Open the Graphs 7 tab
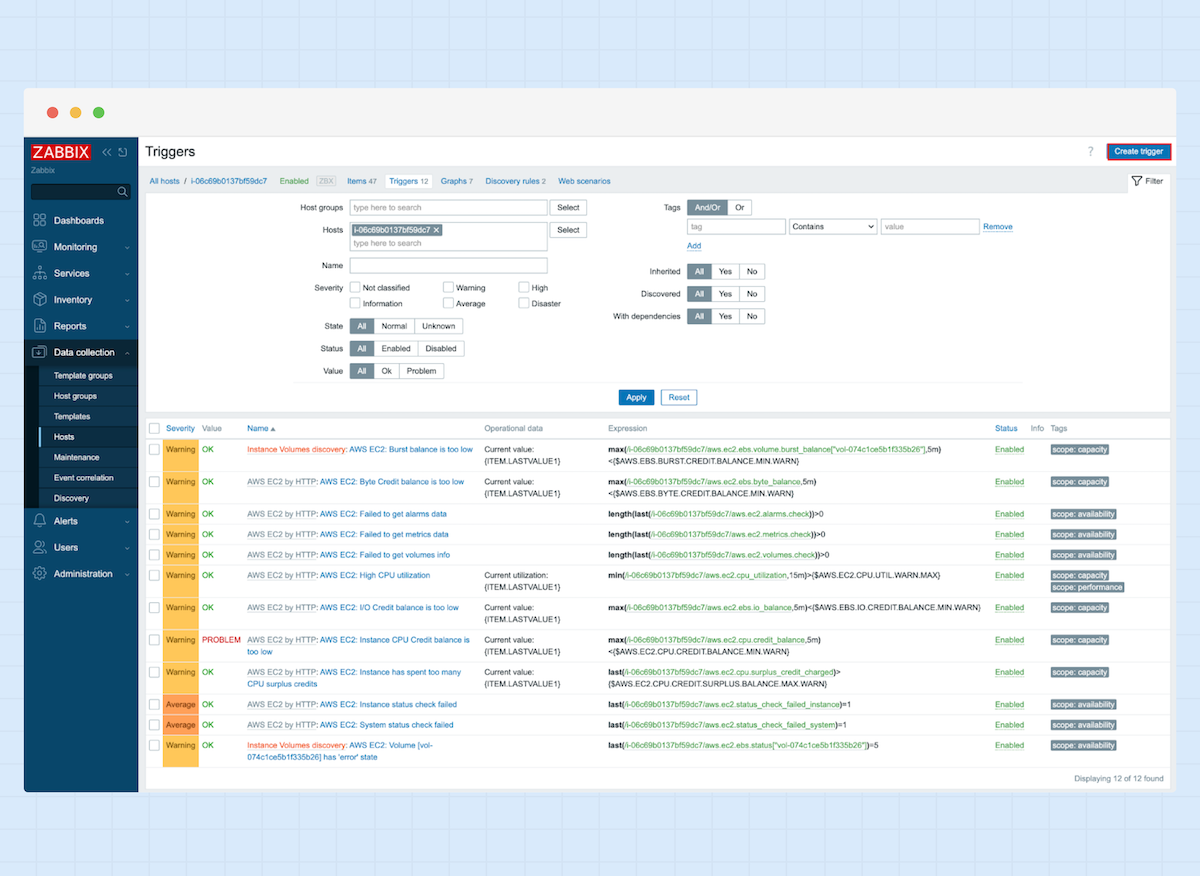Screen dimensions: 1200x876 pyautogui.click(x=457, y=181)
